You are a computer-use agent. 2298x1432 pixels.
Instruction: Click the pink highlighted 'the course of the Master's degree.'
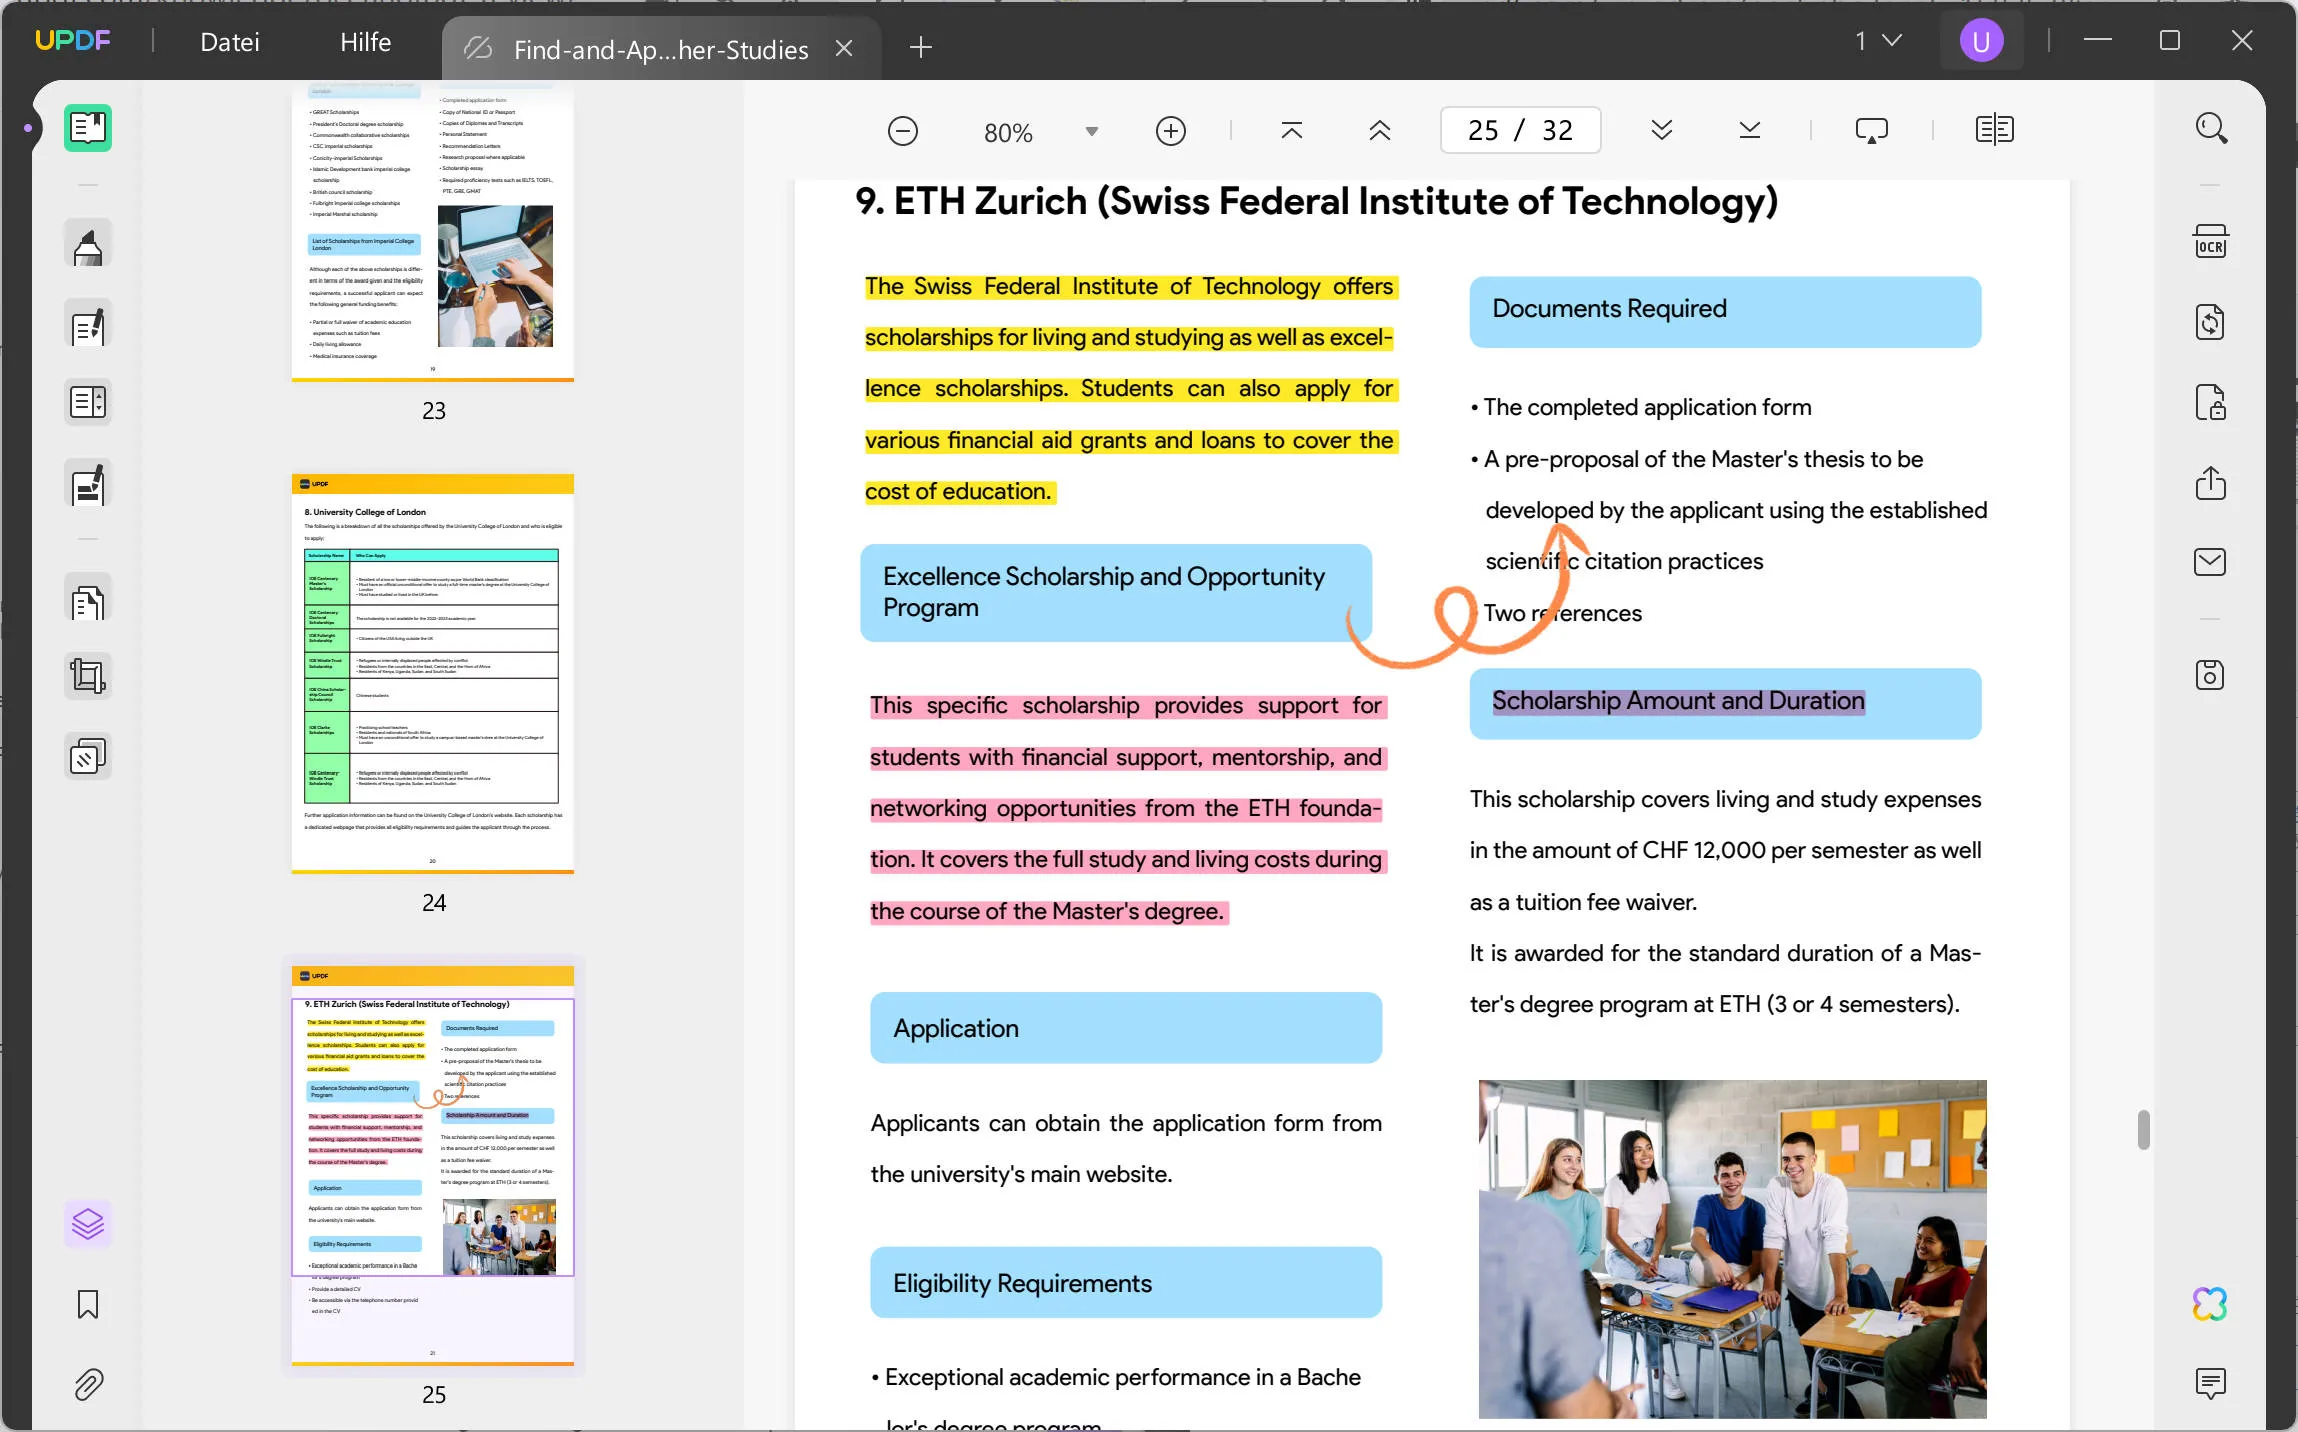[x=1047, y=911]
